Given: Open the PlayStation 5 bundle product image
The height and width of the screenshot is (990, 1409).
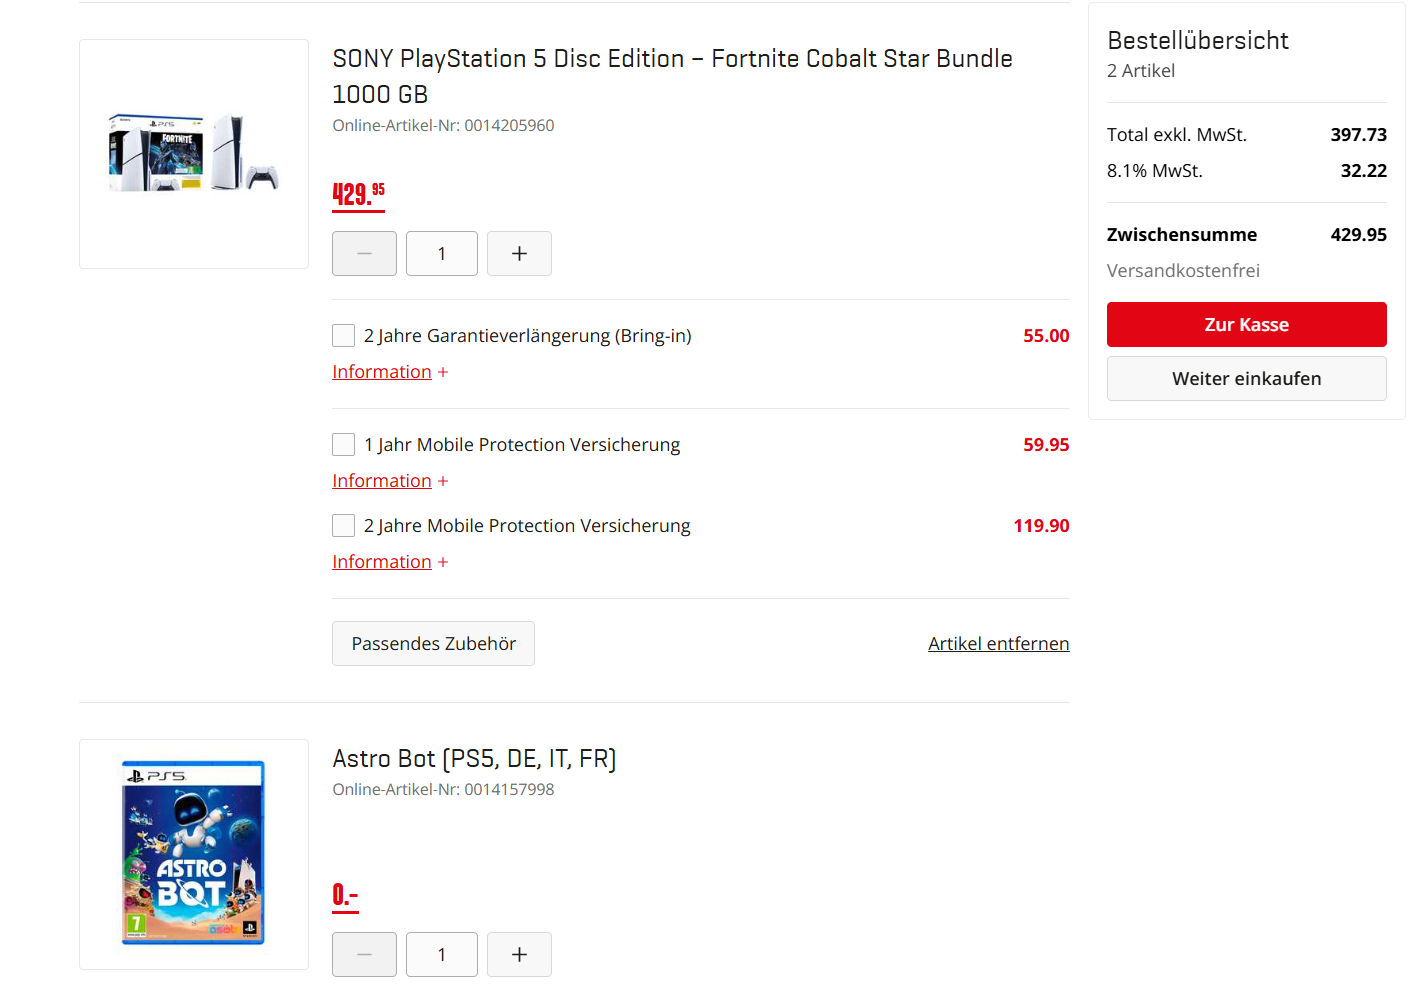Looking at the screenshot, I should pos(194,154).
